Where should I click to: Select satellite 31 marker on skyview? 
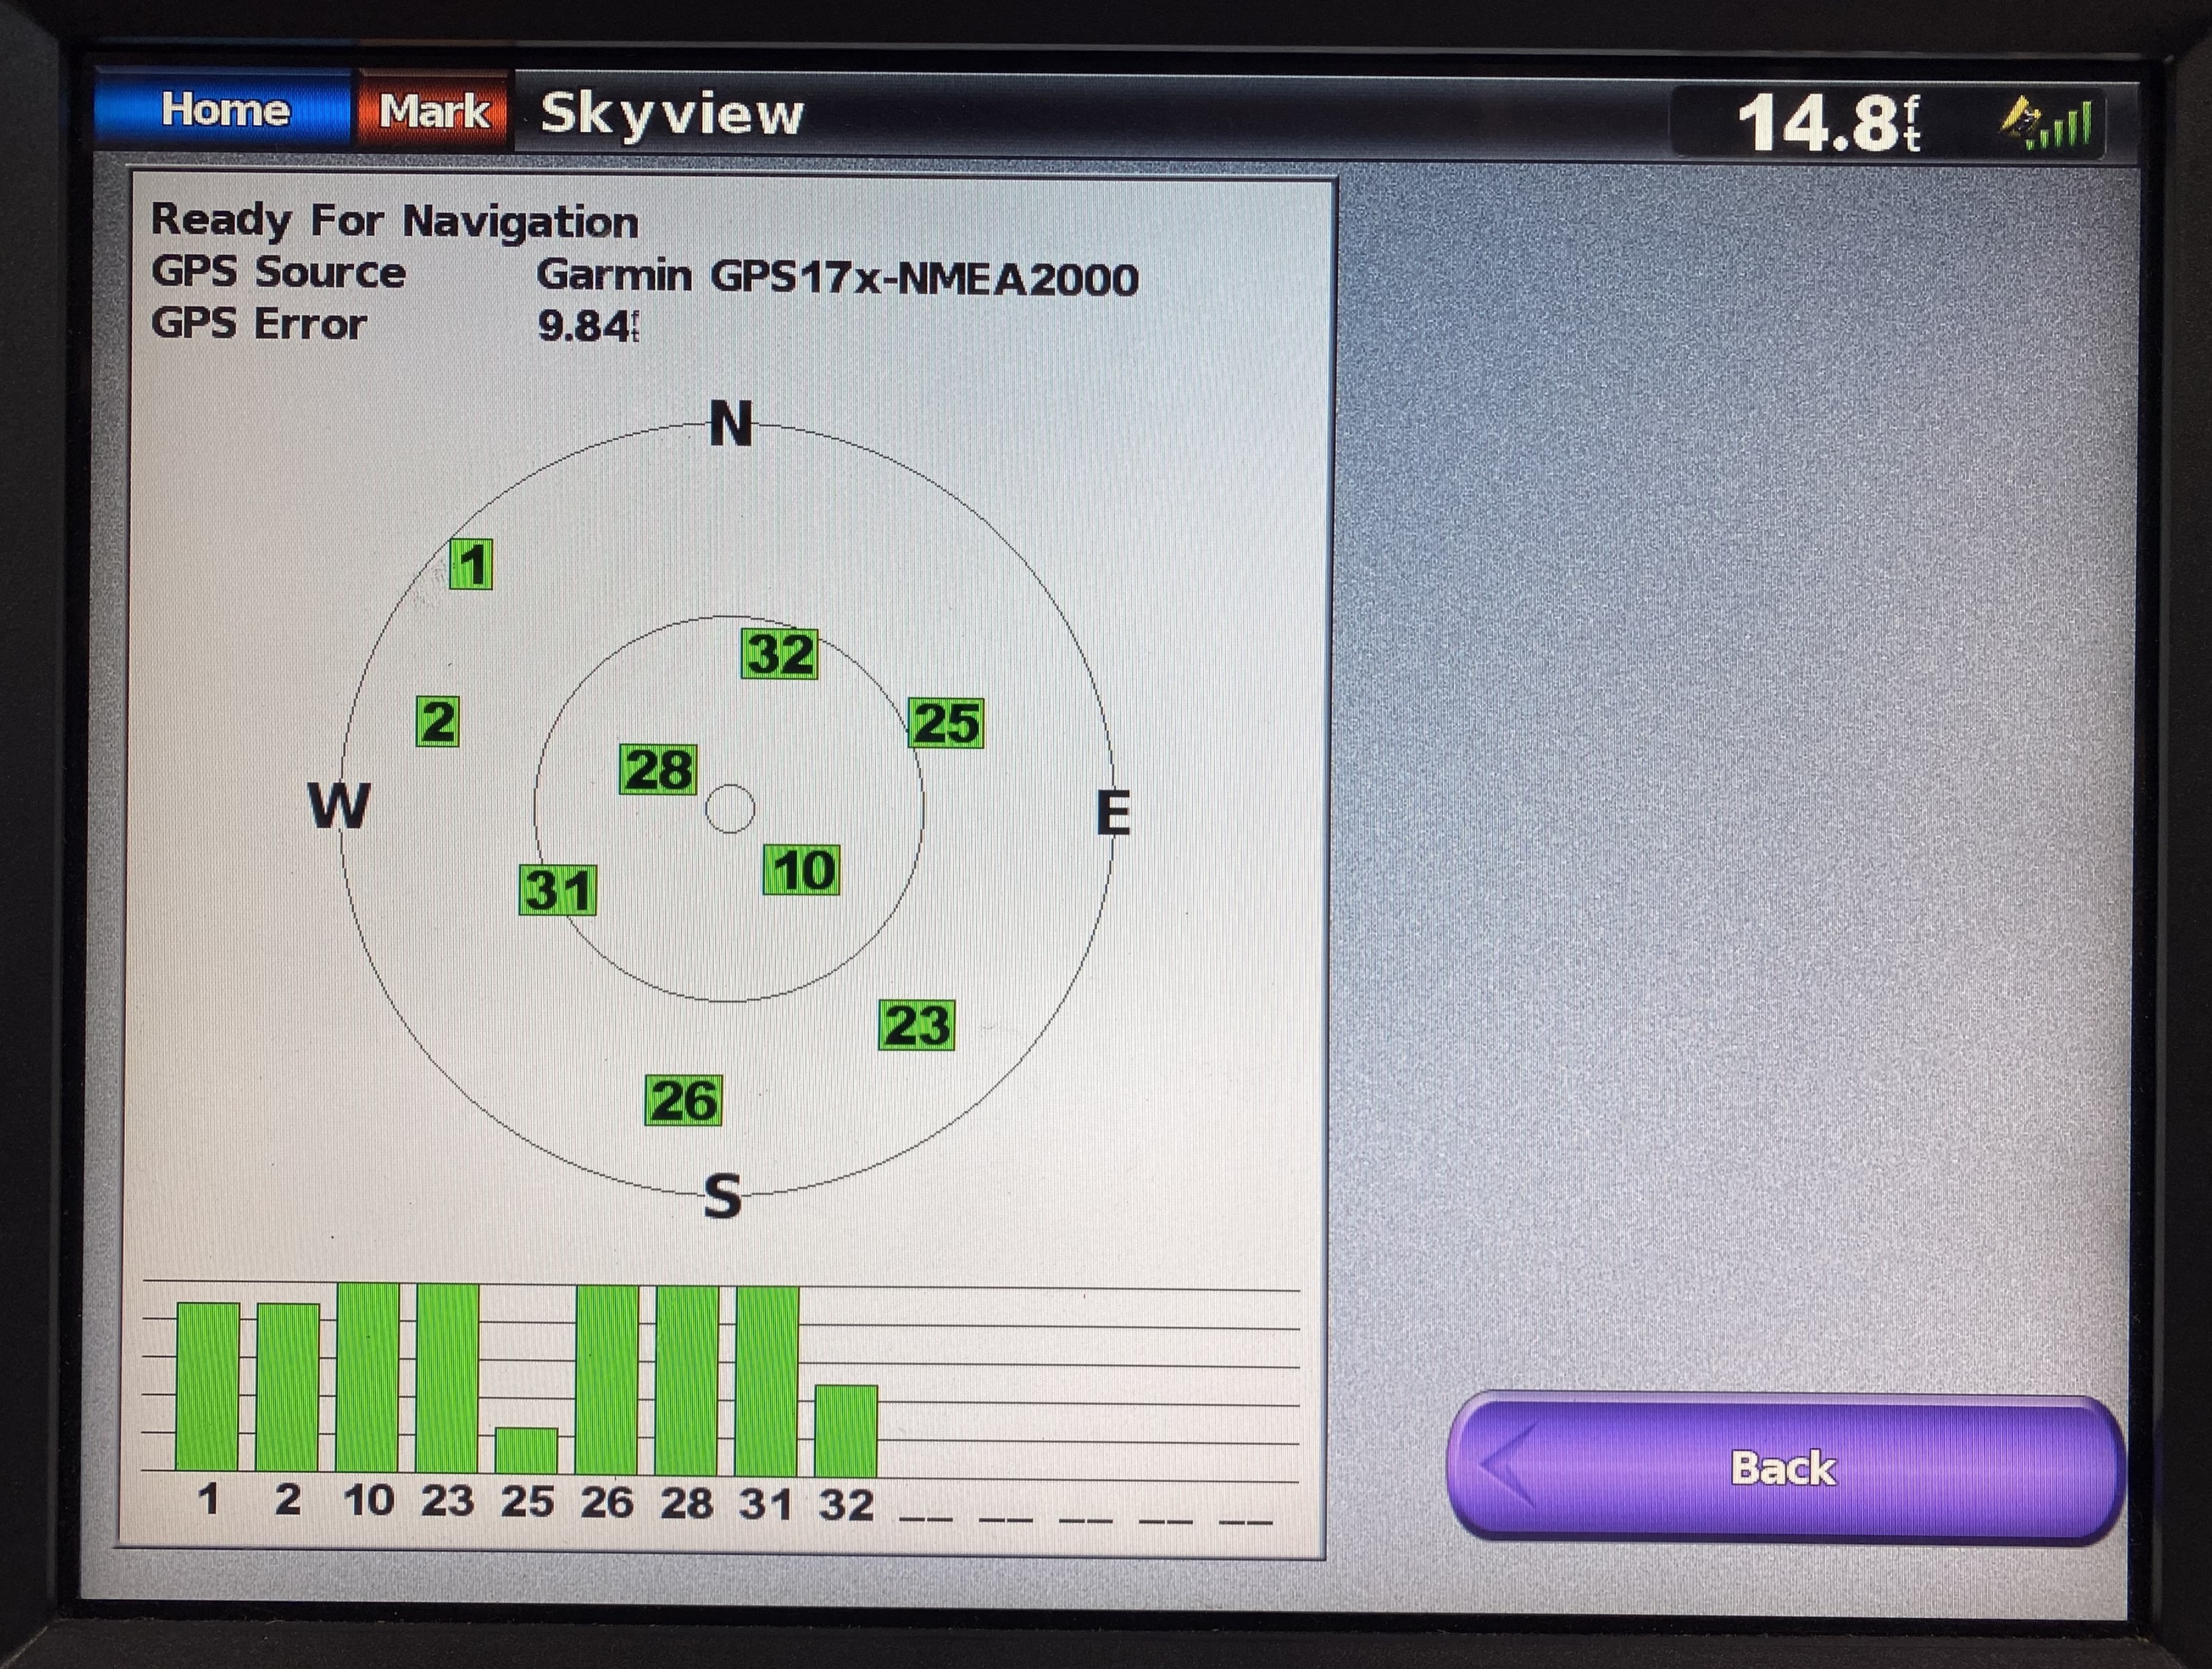coord(559,890)
